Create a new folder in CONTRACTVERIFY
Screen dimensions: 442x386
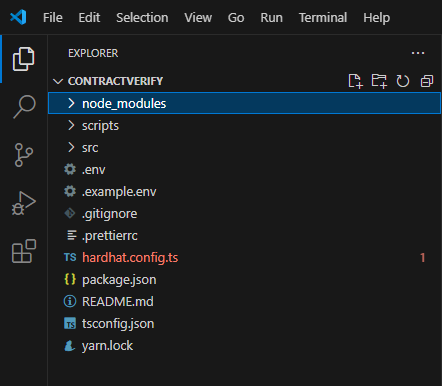tap(379, 81)
